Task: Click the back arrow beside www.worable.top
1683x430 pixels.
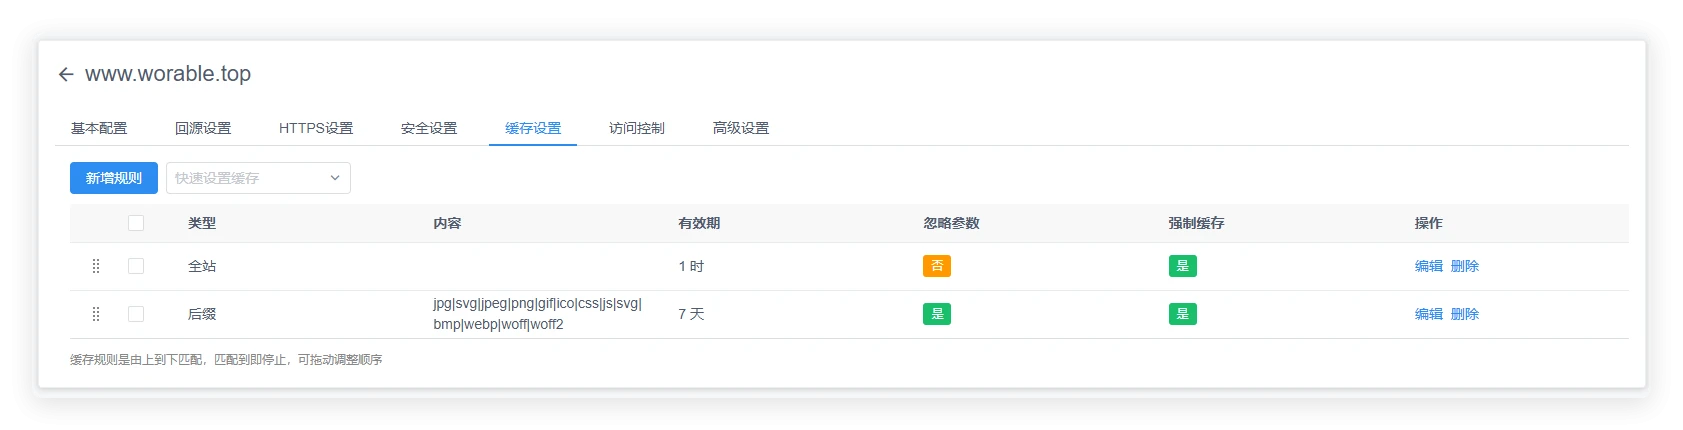Action: point(66,74)
